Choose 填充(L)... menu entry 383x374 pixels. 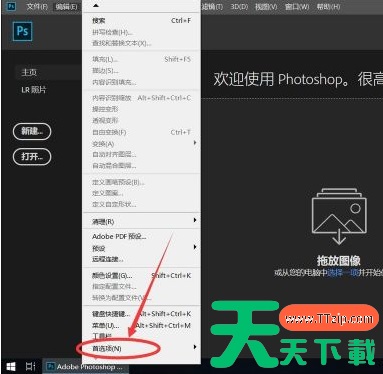coord(141,59)
